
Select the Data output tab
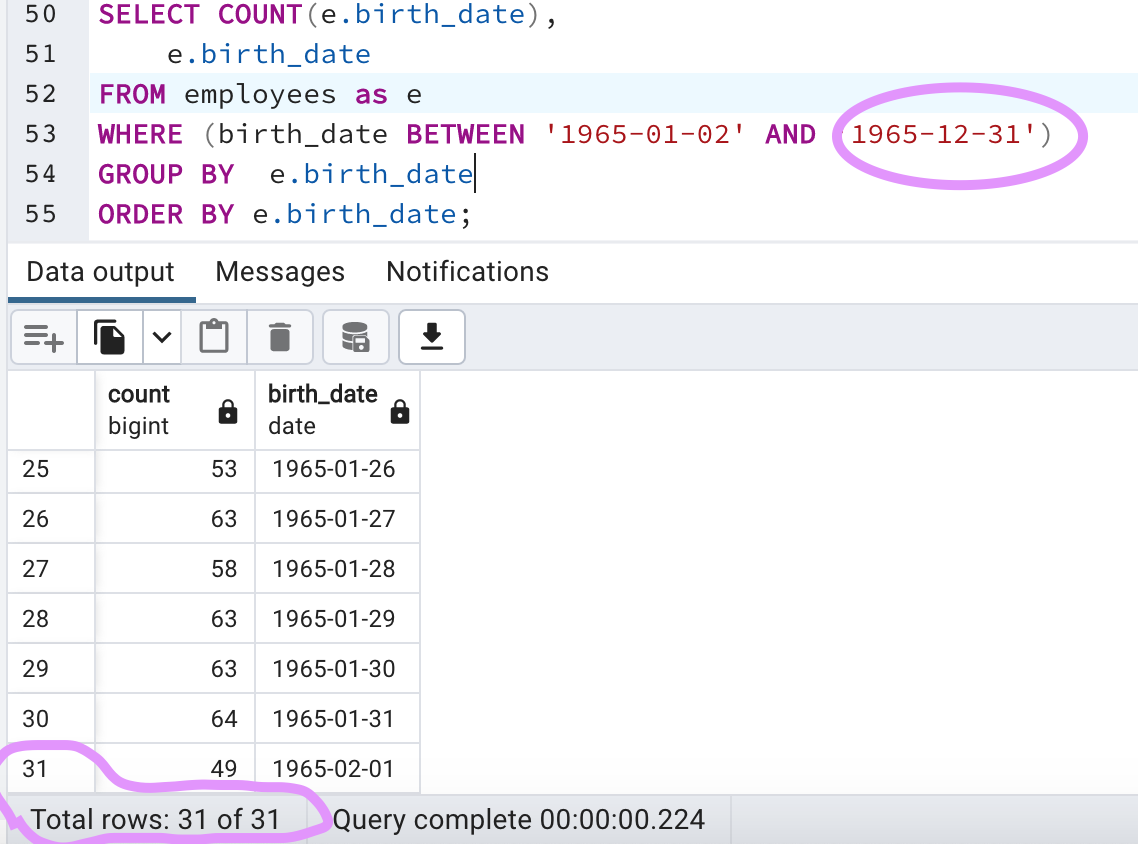click(99, 271)
